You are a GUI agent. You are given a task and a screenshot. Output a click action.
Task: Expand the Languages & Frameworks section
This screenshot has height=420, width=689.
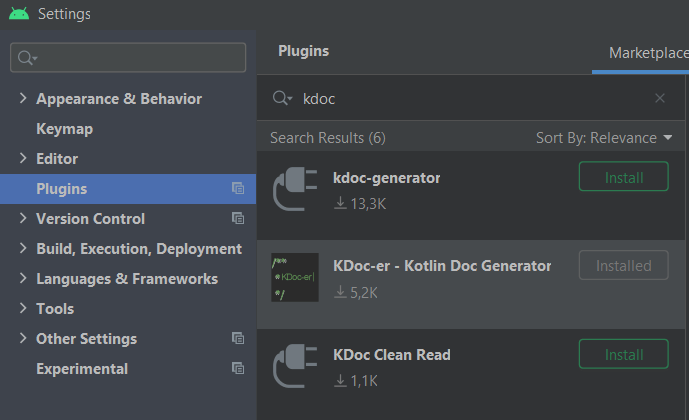[x=23, y=278]
